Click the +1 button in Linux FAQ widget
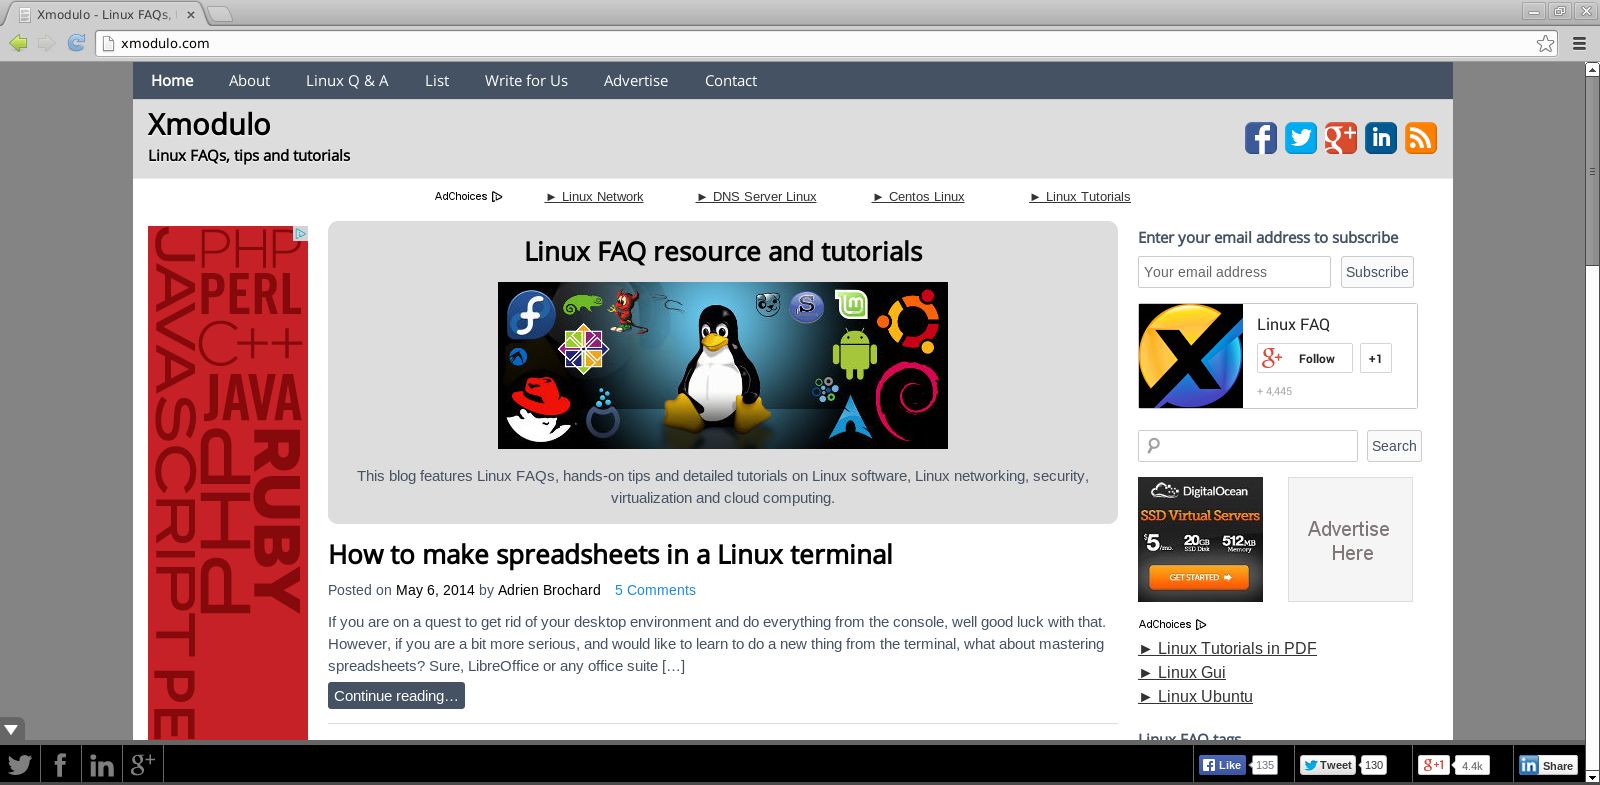1600x785 pixels. [1376, 358]
